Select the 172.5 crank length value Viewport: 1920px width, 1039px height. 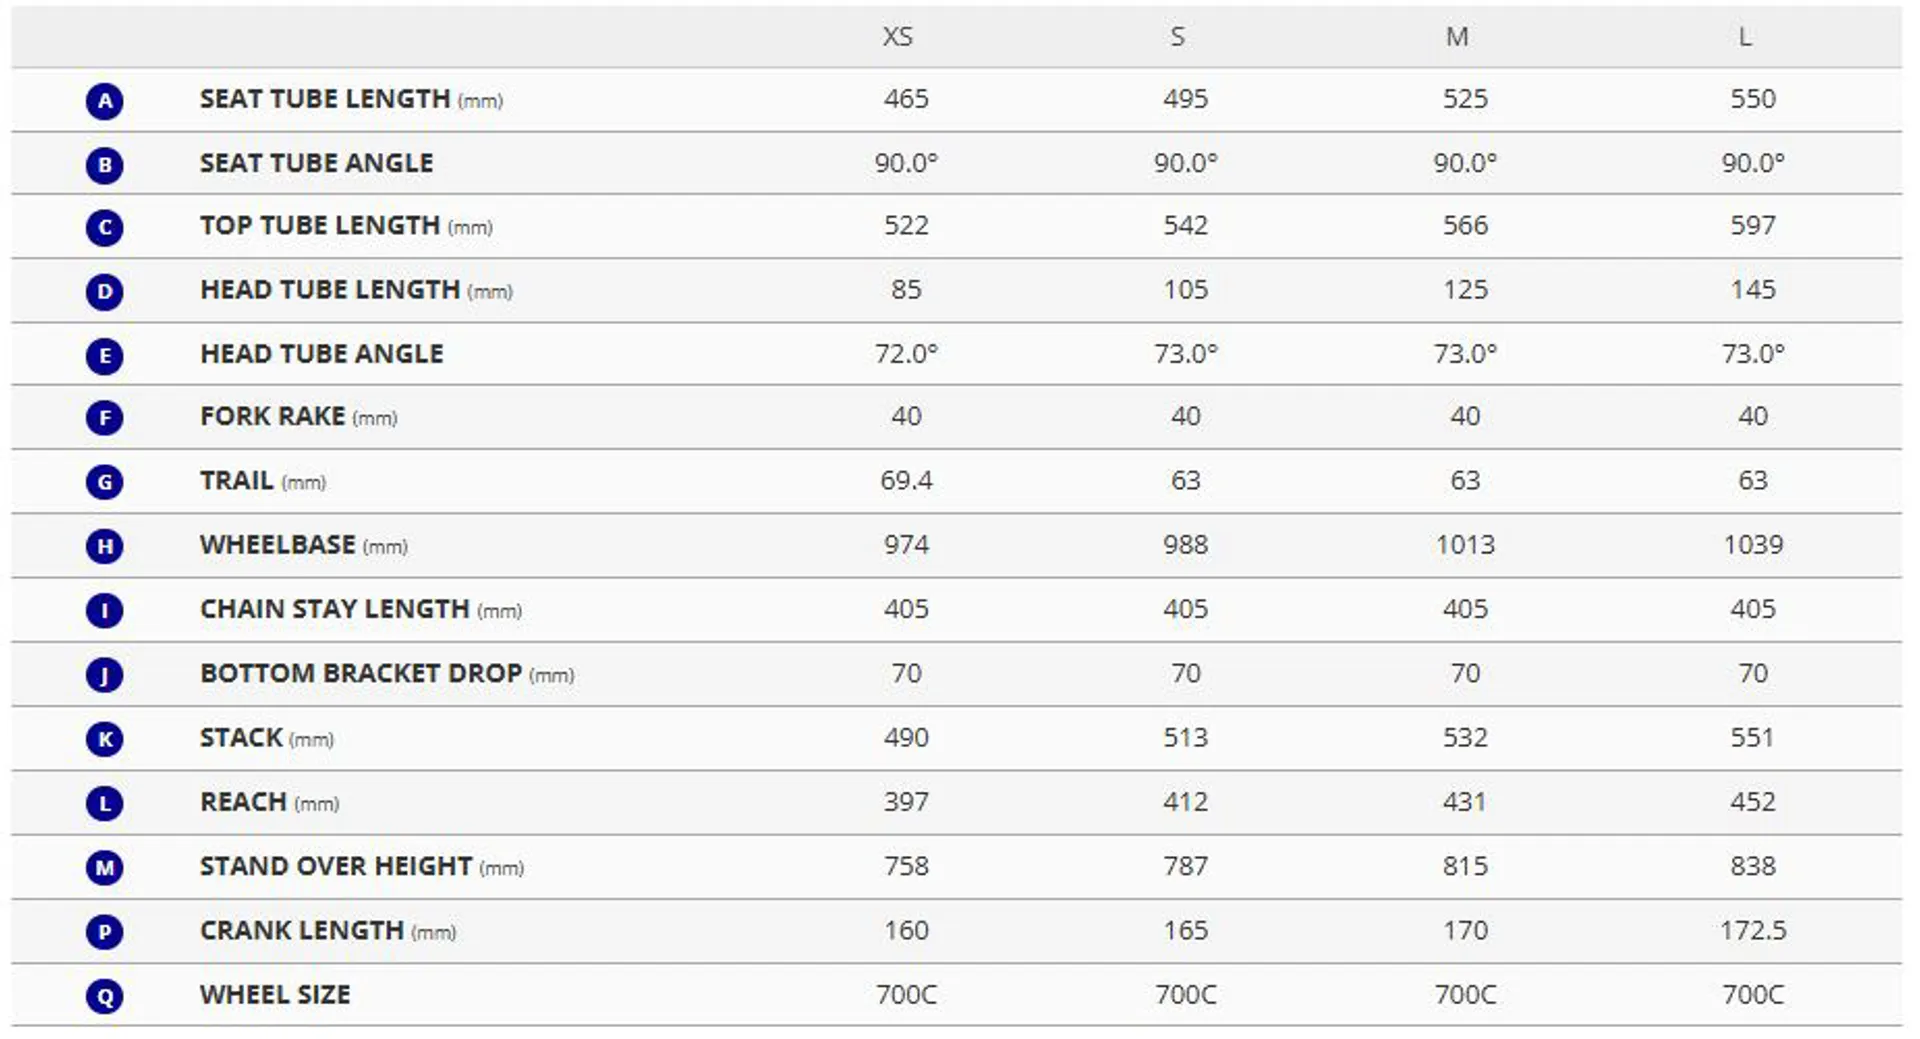(1753, 931)
